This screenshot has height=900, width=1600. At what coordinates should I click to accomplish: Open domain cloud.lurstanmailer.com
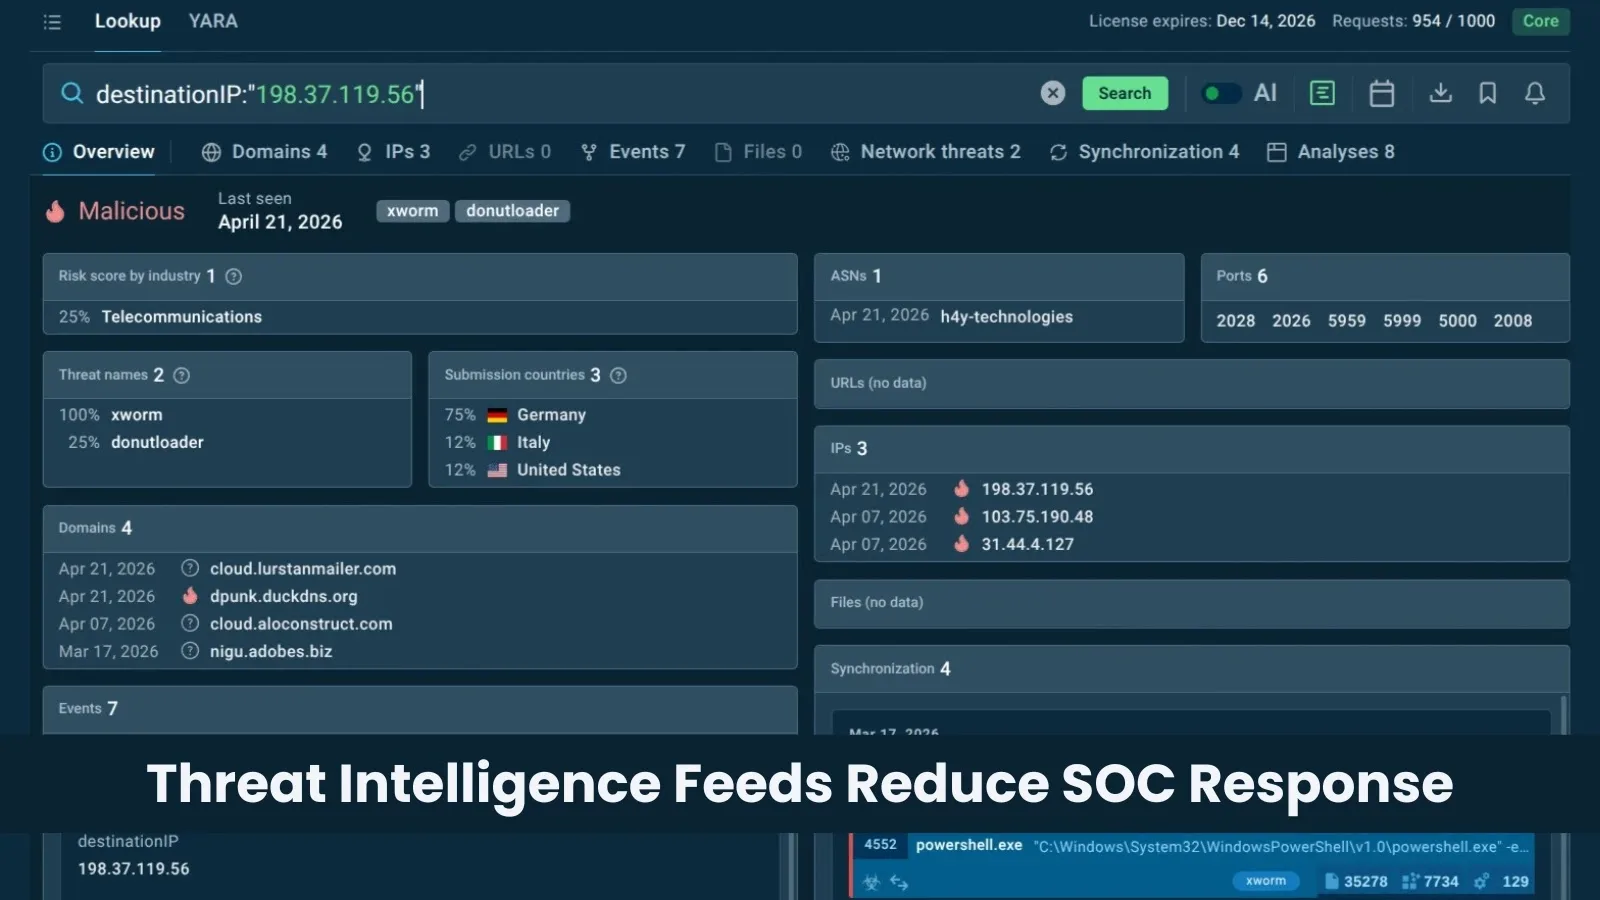click(303, 569)
